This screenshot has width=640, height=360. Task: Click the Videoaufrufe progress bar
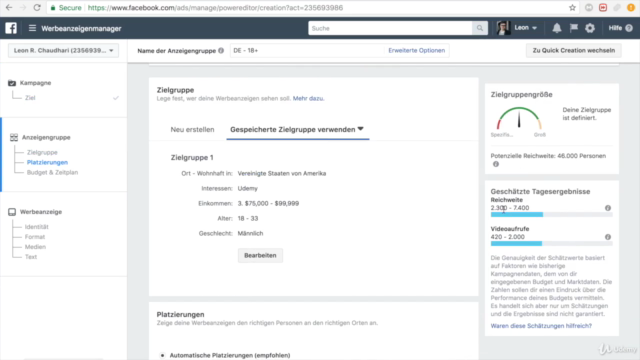[551, 243]
